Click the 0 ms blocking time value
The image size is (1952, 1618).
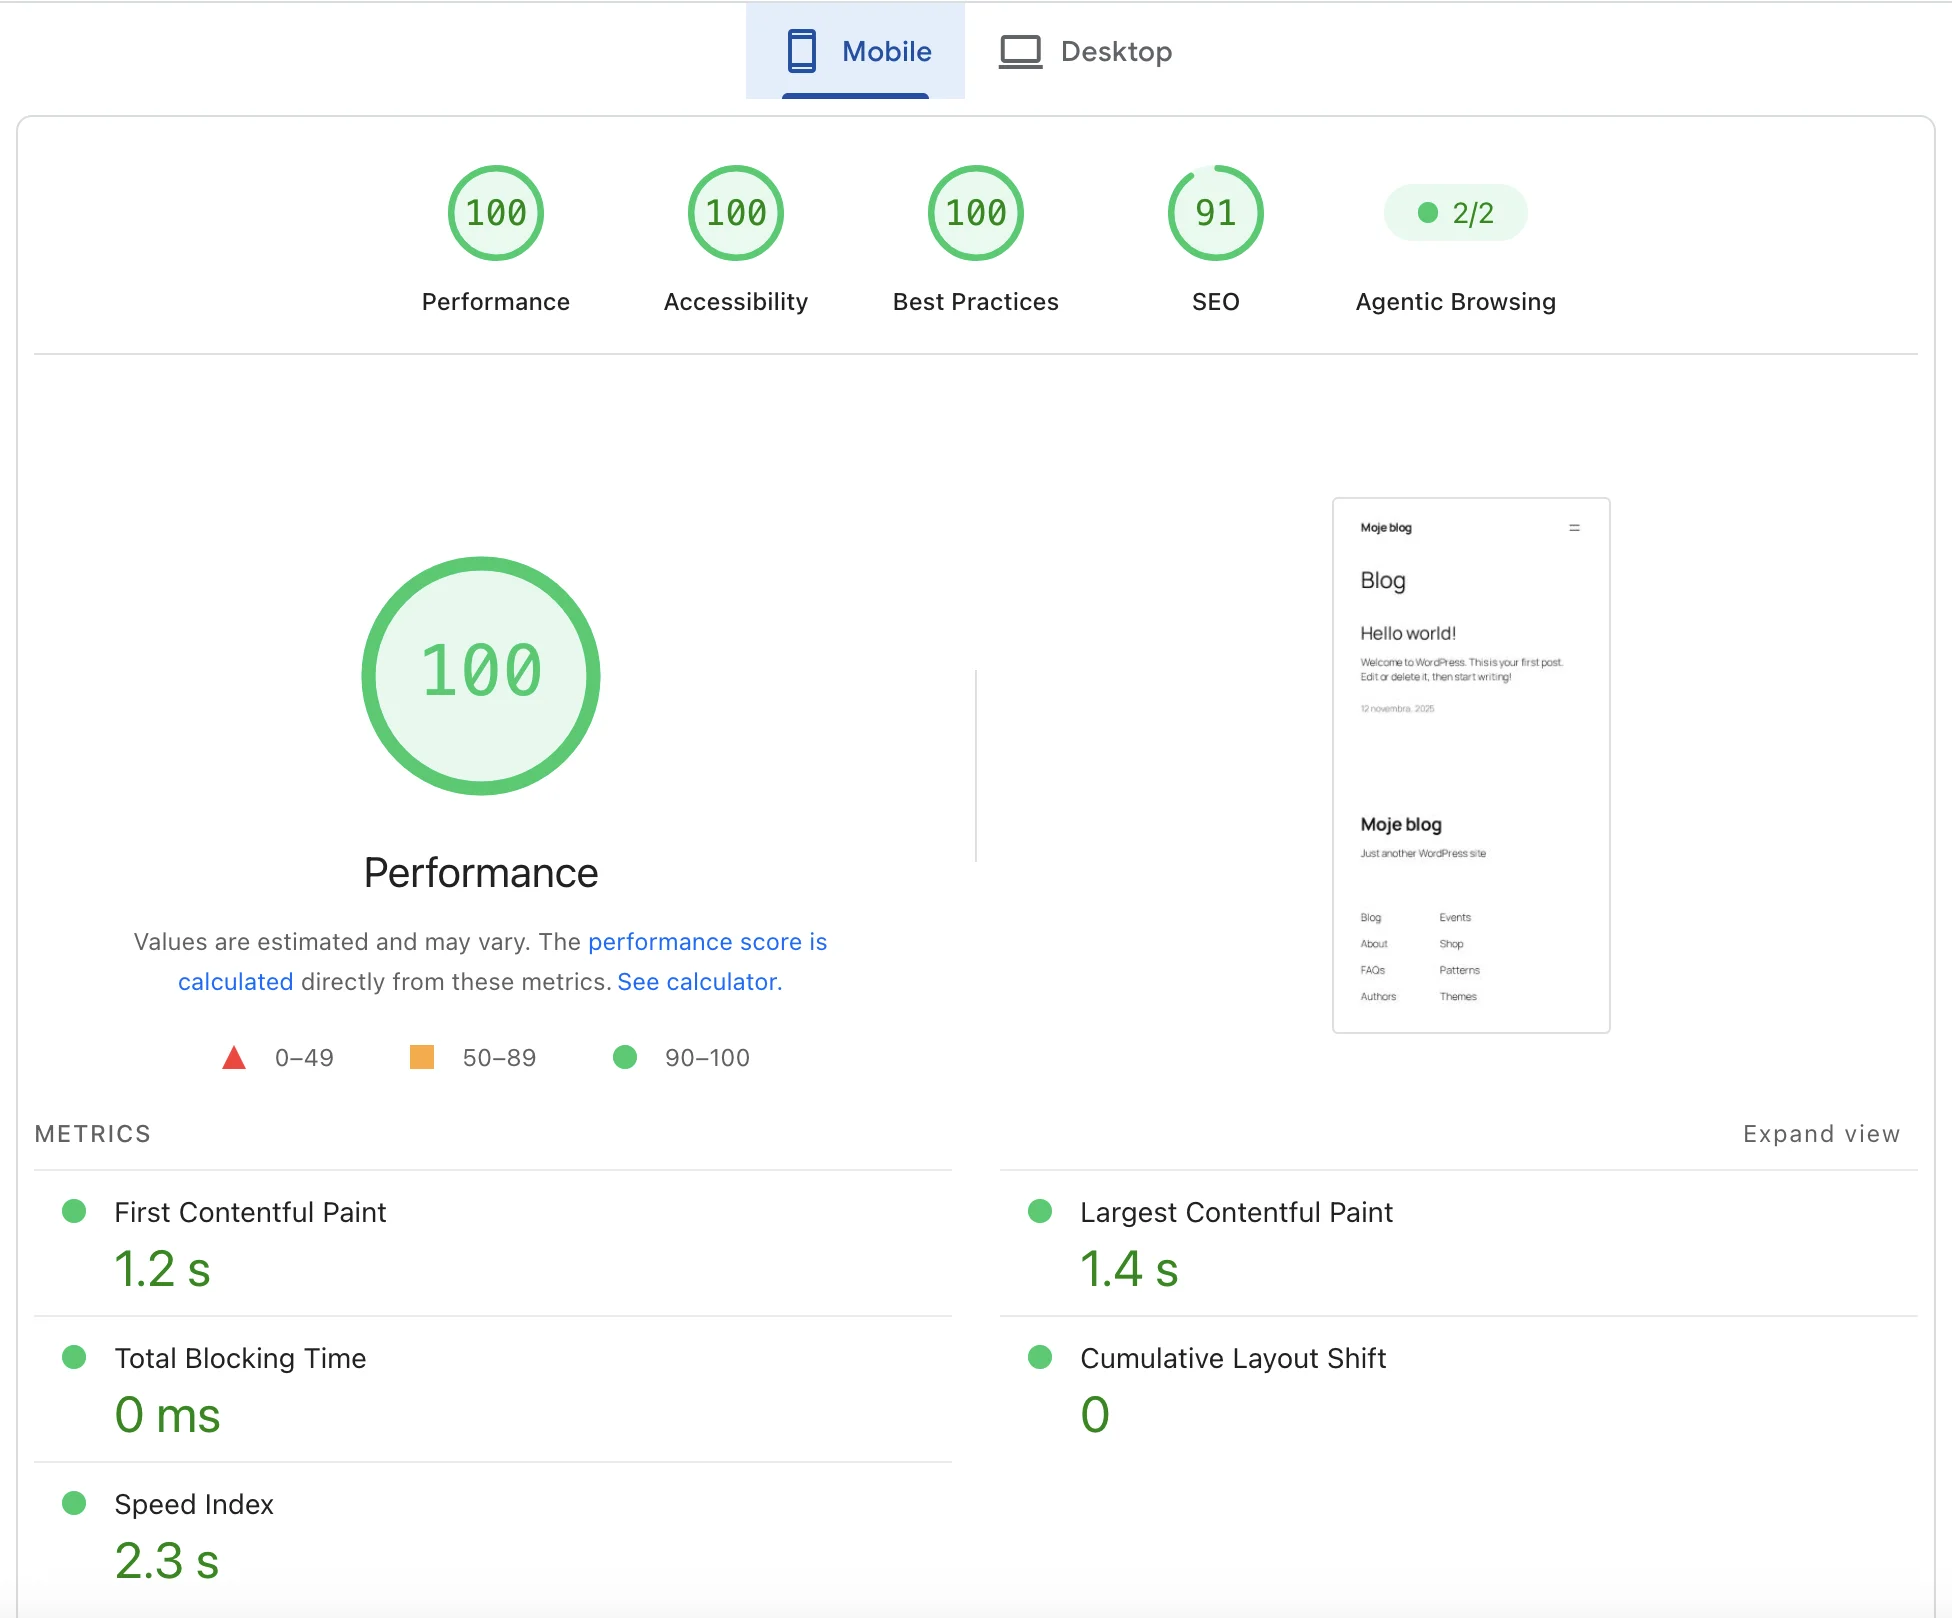[167, 1415]
